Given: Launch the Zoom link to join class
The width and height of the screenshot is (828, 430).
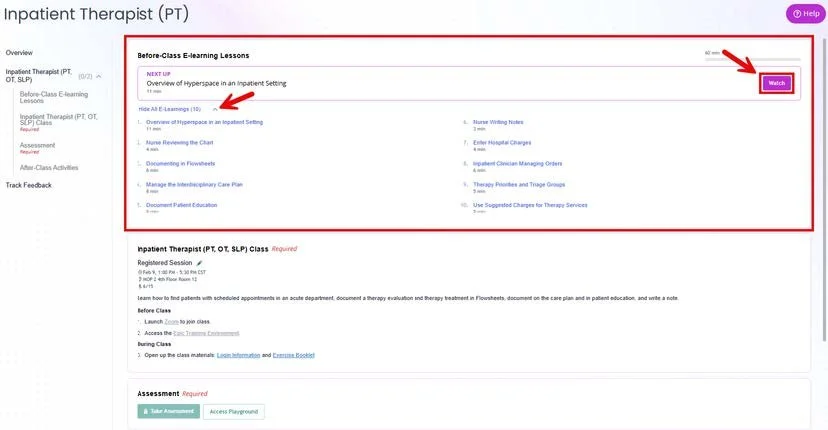Looking at the screenshot, I should [171, 322].
